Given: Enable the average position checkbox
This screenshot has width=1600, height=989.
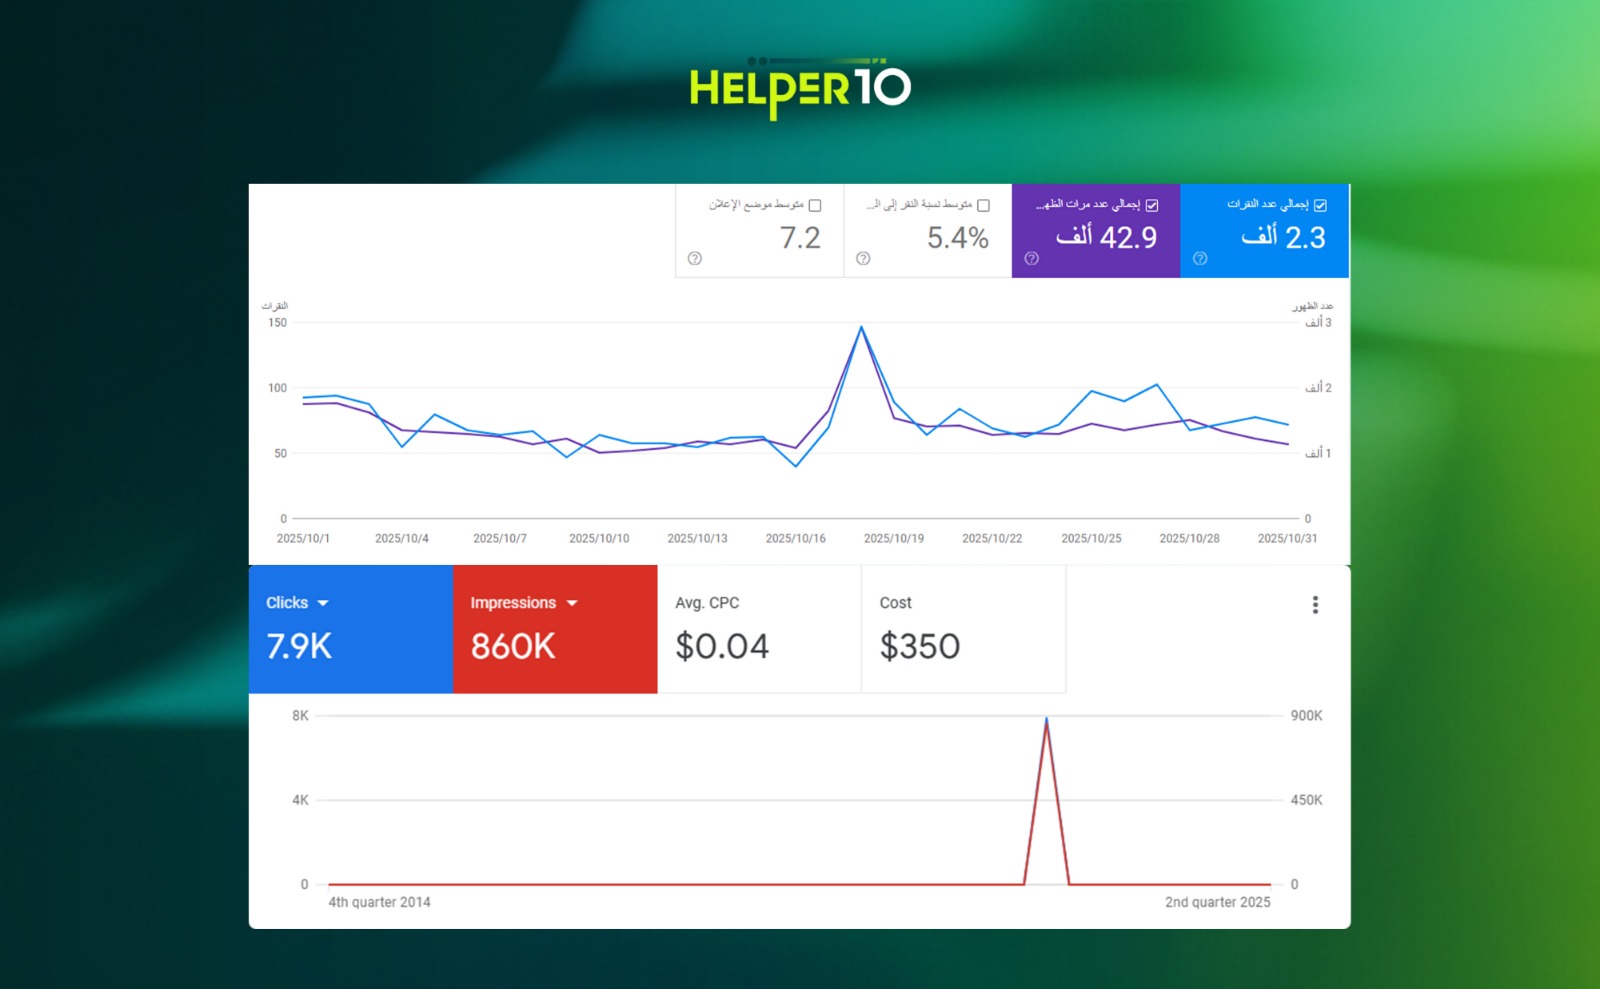Looking at the screenshot, I should [x=815, y=205].
